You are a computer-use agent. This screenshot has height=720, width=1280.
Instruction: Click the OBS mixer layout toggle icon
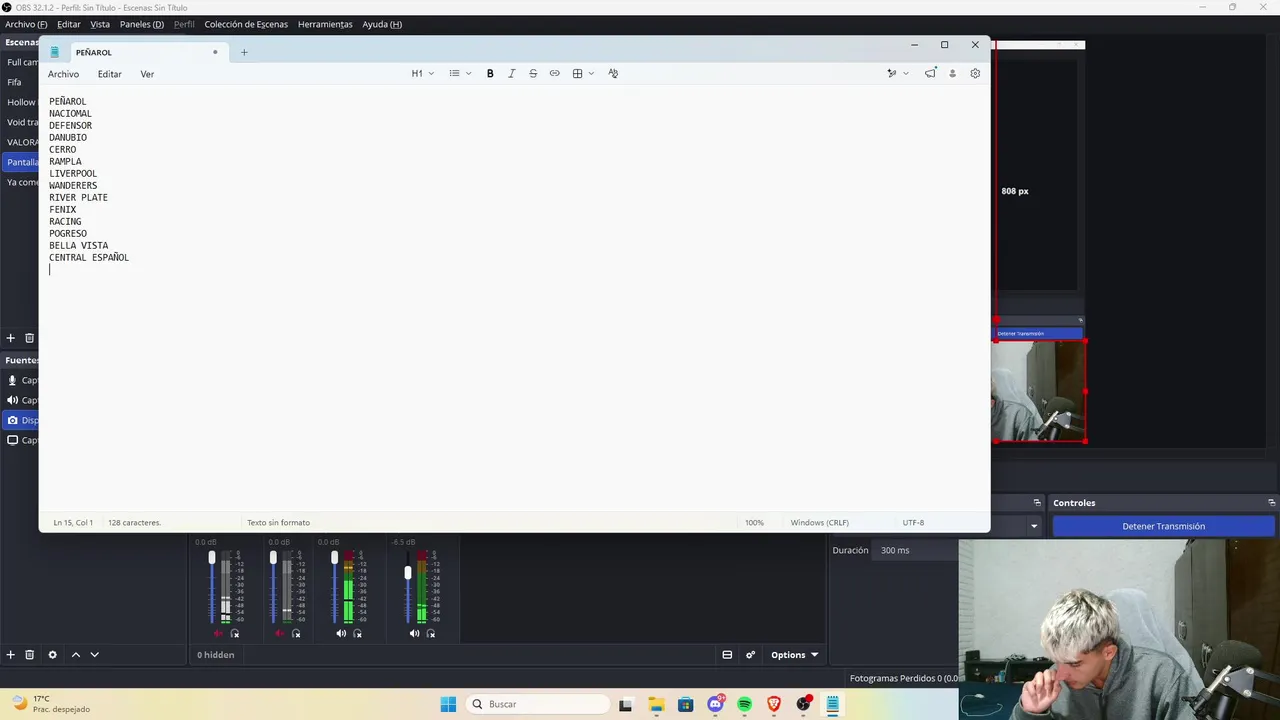coord(727,655)
